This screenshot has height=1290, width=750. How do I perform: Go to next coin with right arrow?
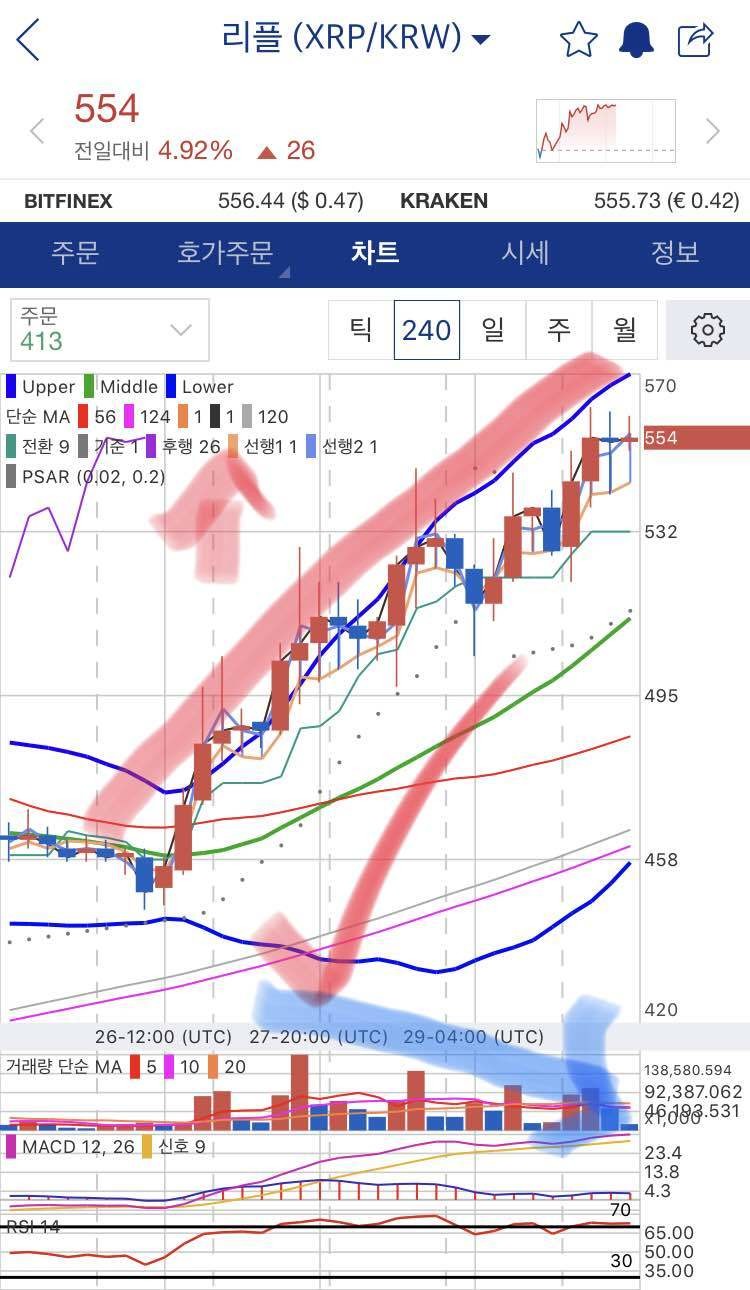(713, 131)
